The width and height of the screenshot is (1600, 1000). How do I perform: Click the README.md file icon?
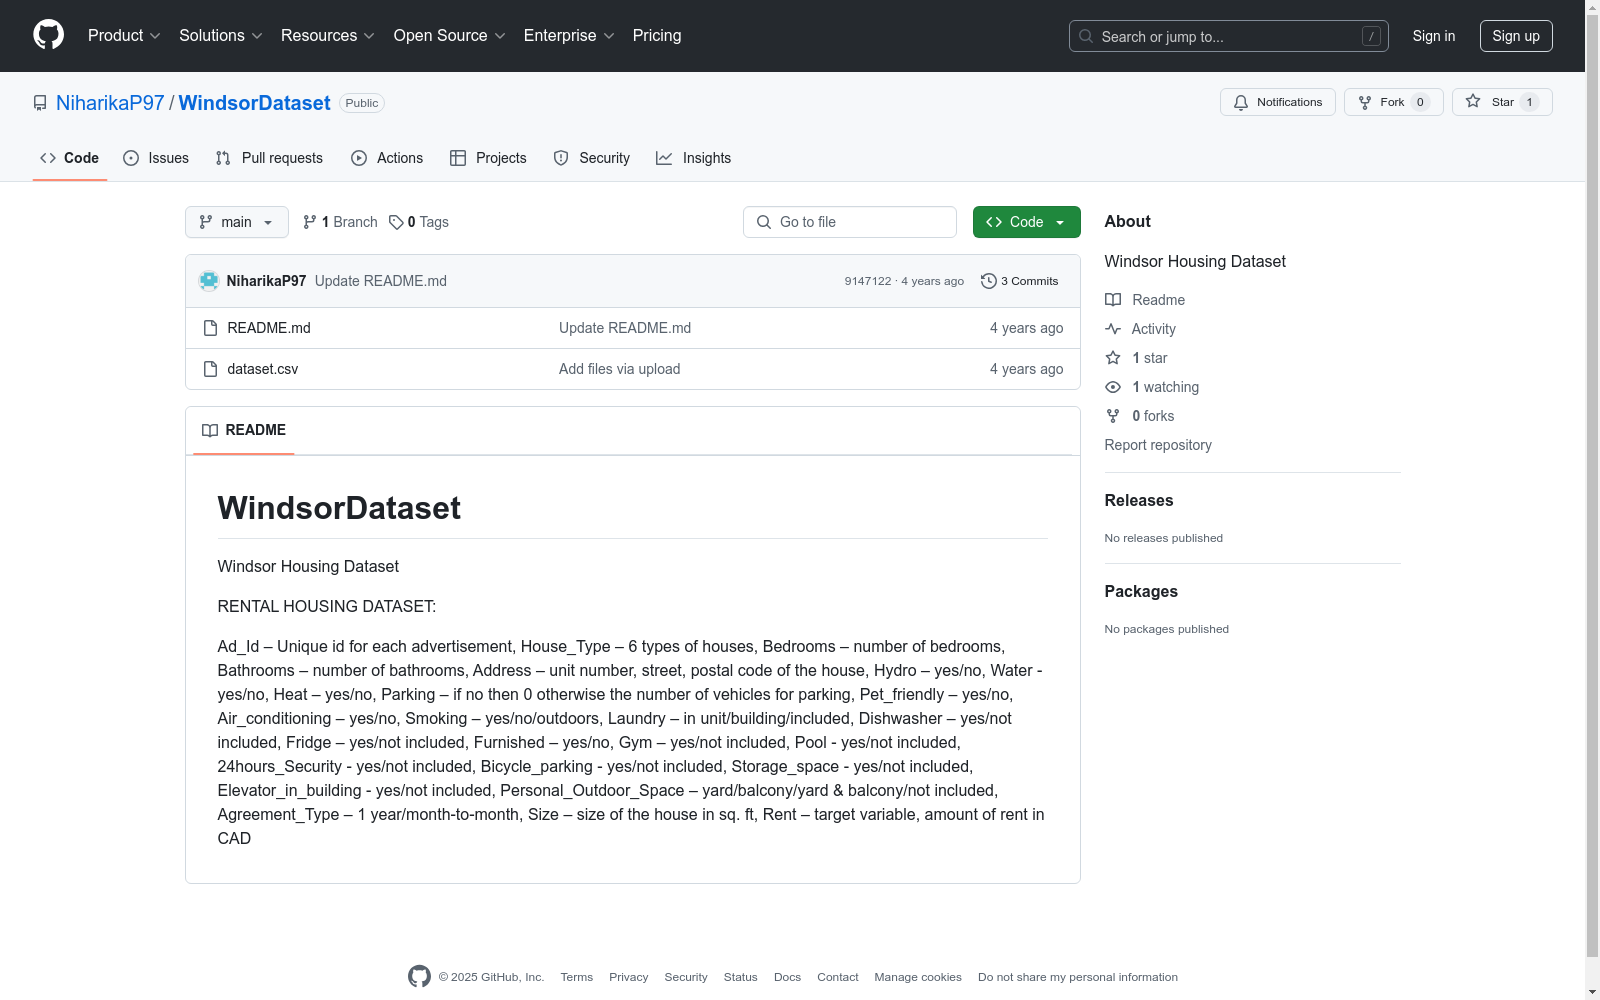coord(210,328)
